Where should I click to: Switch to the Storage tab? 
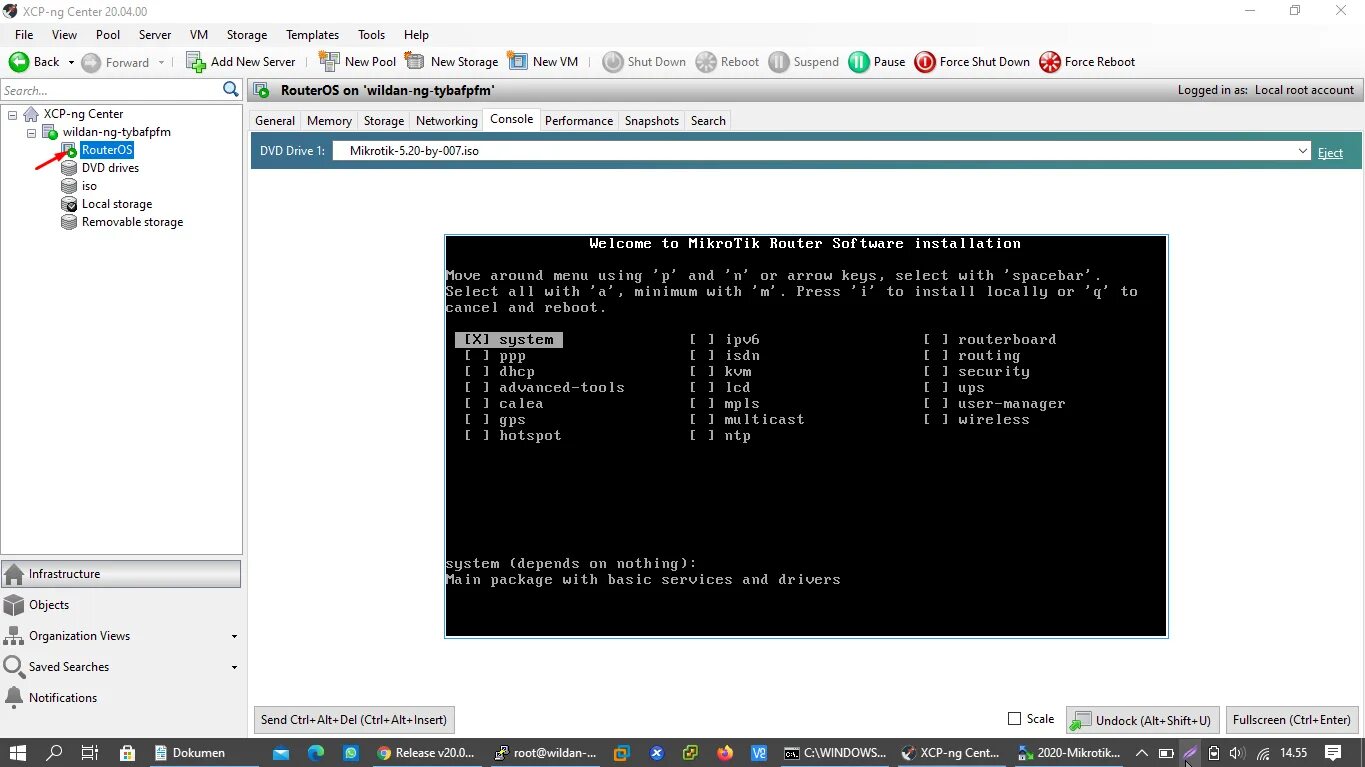coord(384,121)
